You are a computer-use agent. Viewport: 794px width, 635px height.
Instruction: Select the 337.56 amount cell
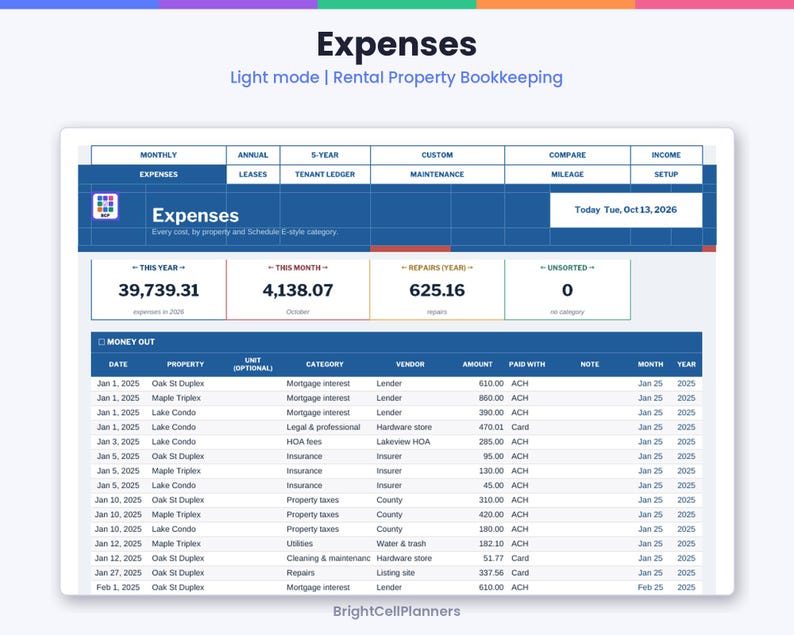point(479,573)
